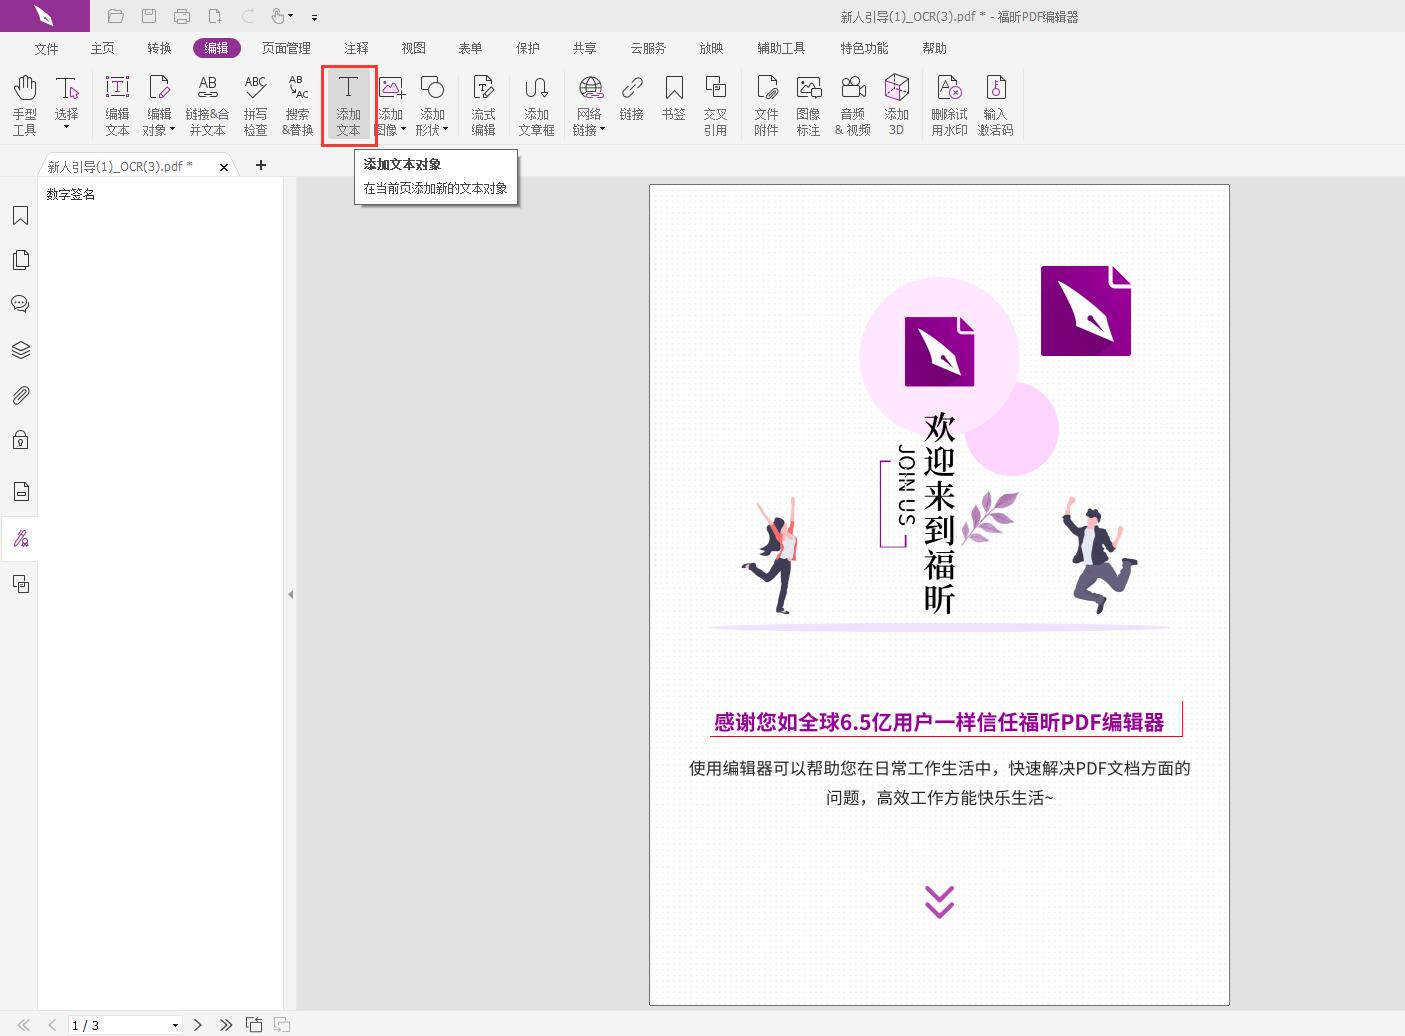Run 拼写检查 spell check
The height and width of the screenshot is (1036, 1405).
(x=256, y=104)
